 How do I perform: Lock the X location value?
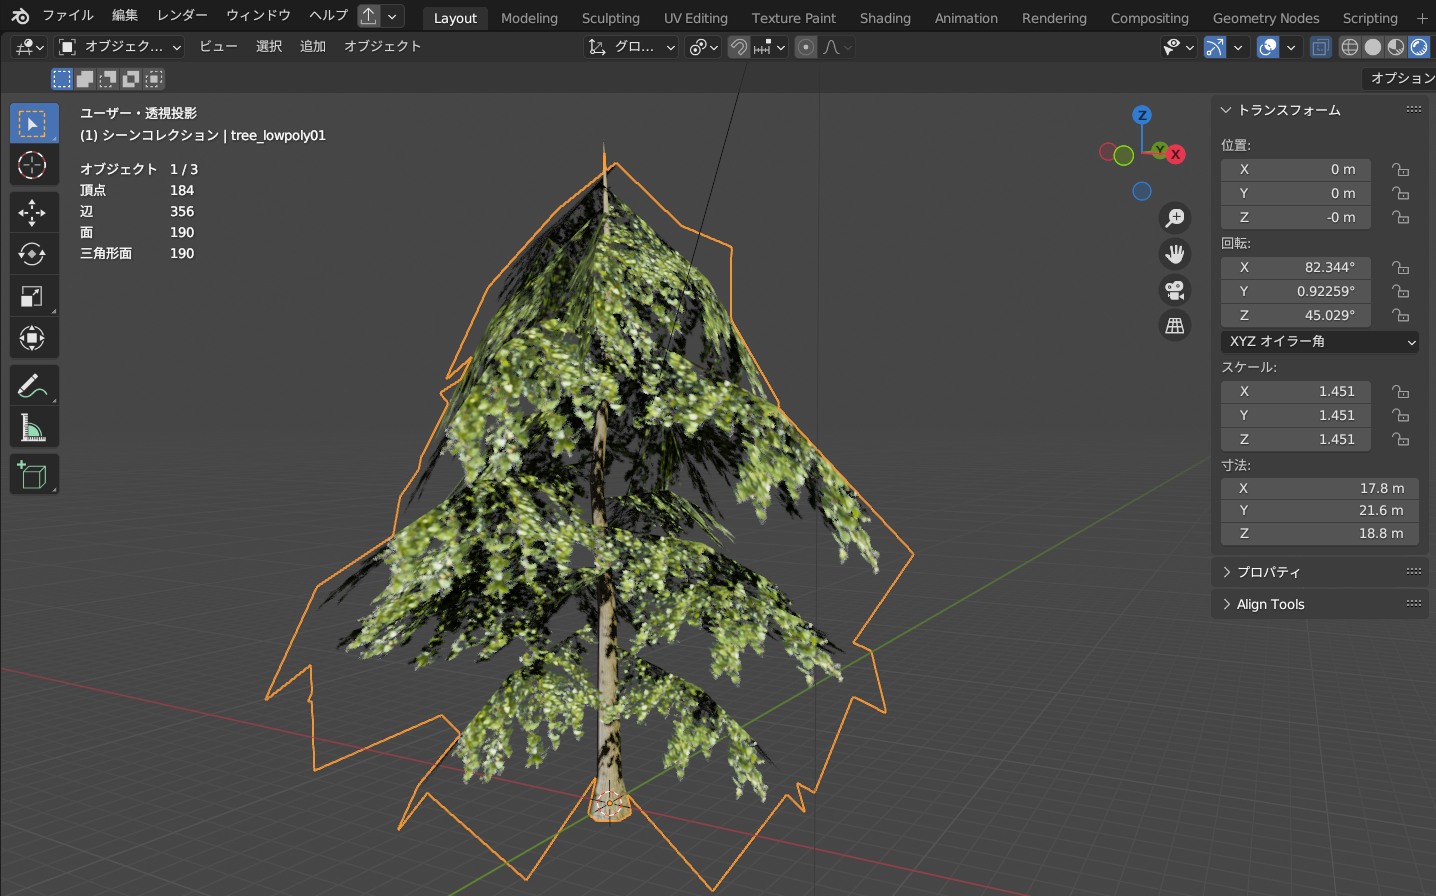1400,169
